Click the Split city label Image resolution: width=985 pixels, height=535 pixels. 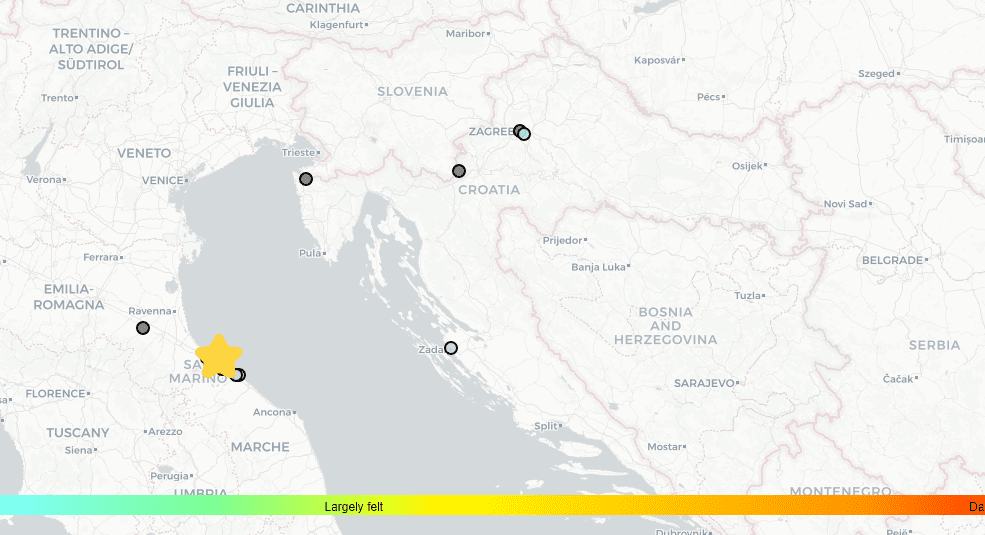[546, 426]
